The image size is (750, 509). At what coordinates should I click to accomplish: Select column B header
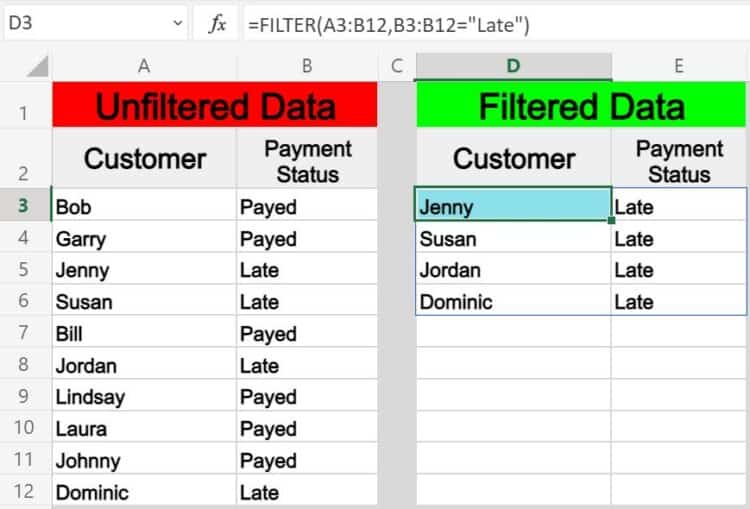pos(307,66)
